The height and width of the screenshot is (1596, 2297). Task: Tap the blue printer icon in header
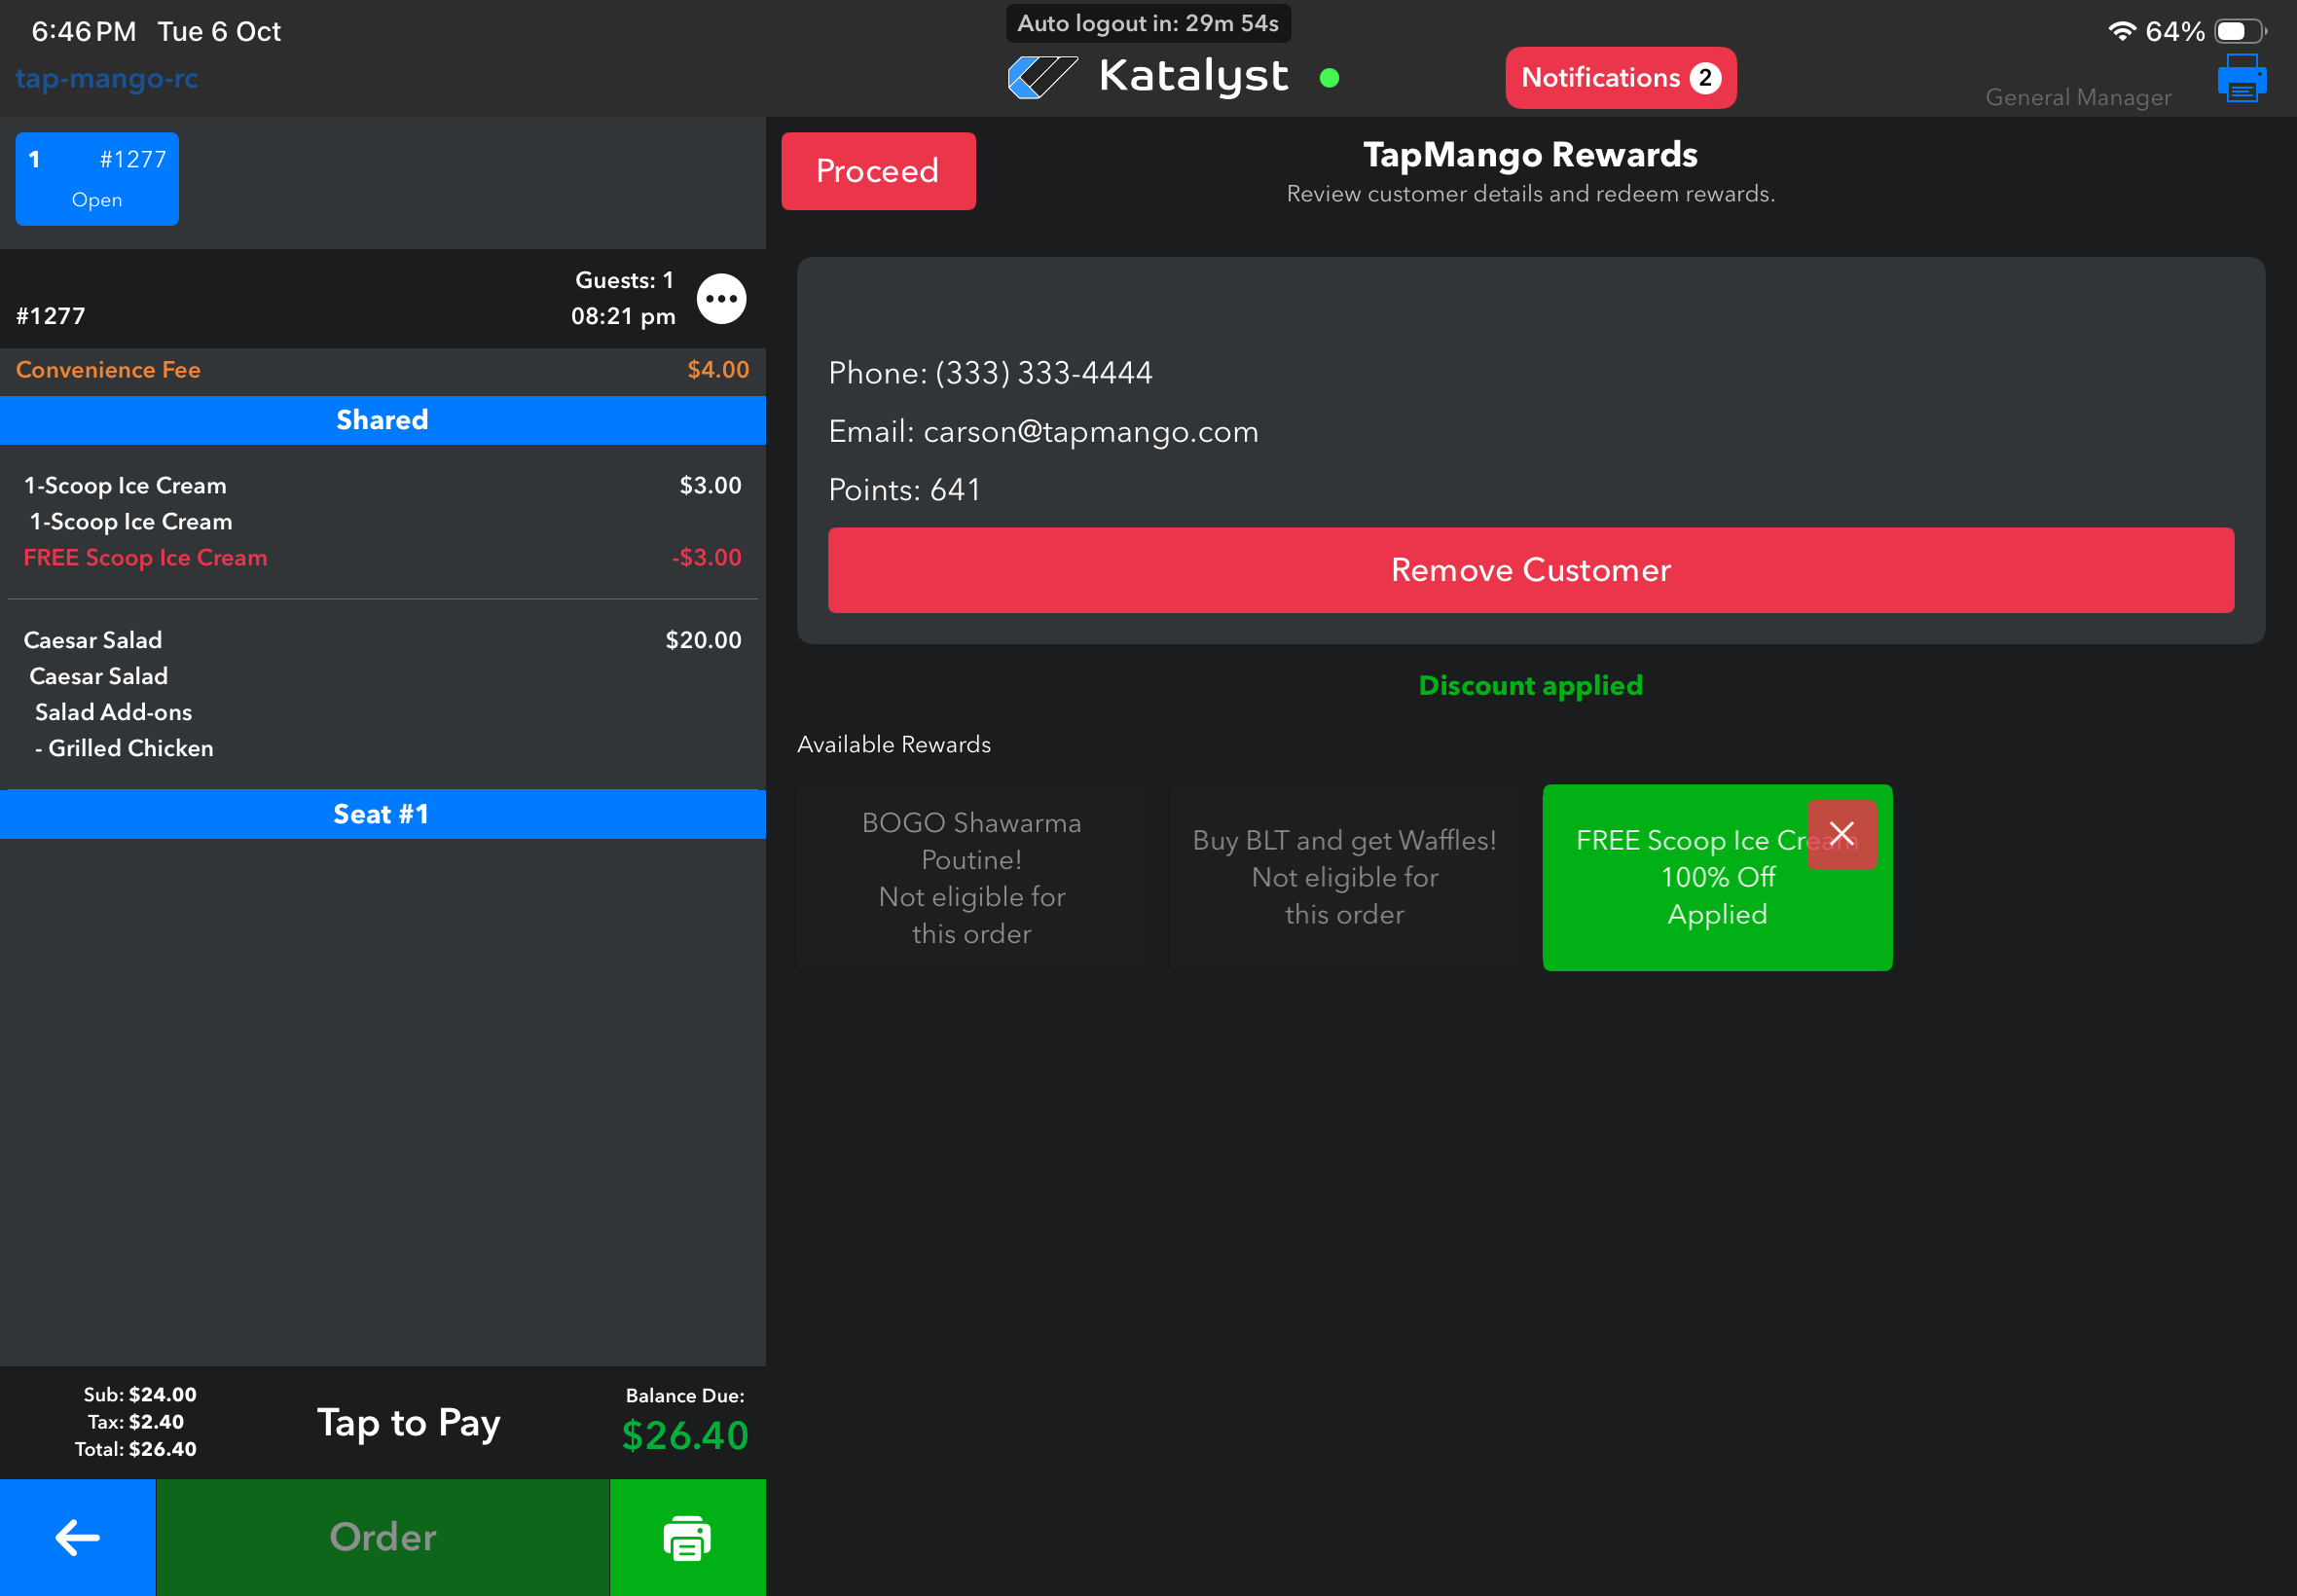2241,78
